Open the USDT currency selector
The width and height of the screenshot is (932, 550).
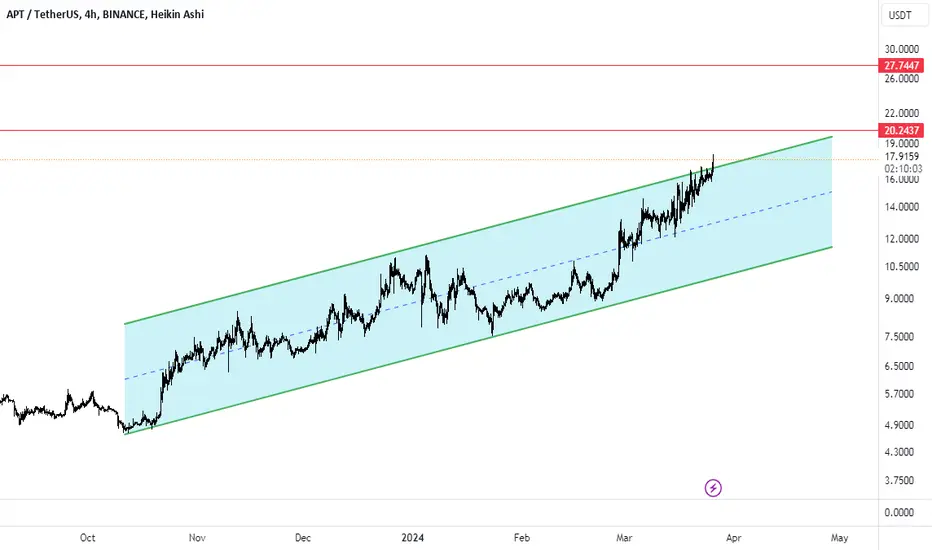coord(903,15)
